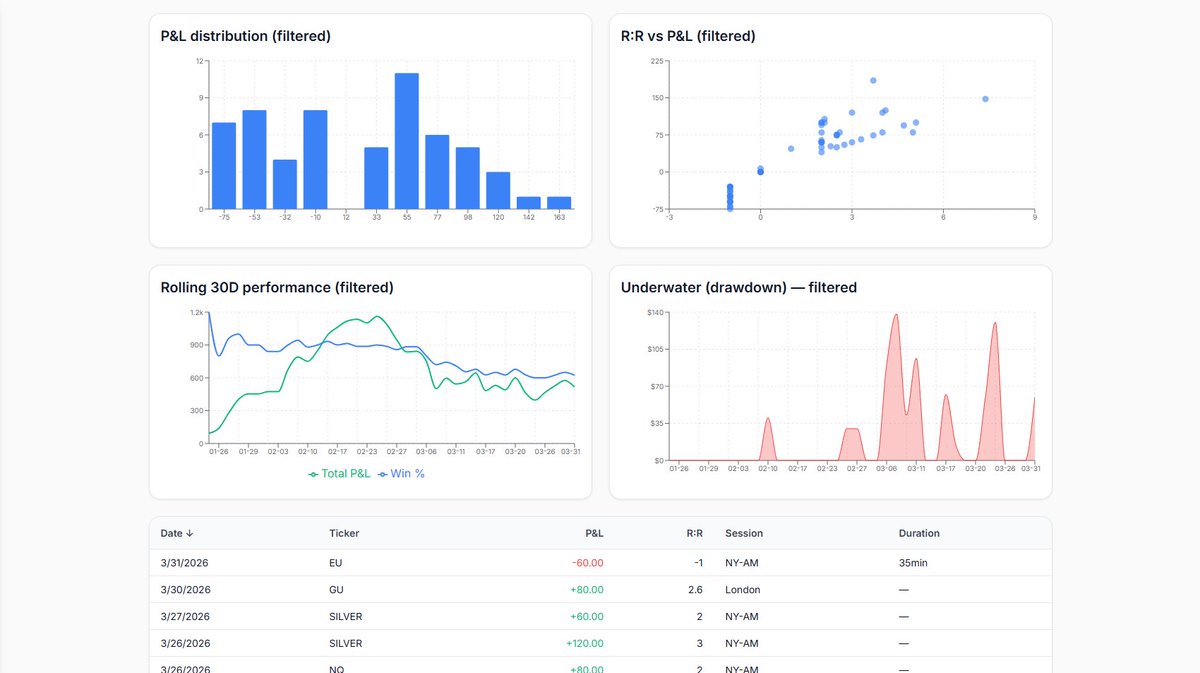Click the P&L column header
1200x673 pixels.
click(594, 533)
